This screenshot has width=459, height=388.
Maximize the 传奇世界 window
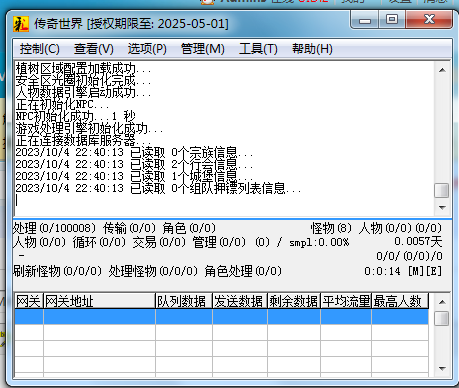(x=392, y=20)
